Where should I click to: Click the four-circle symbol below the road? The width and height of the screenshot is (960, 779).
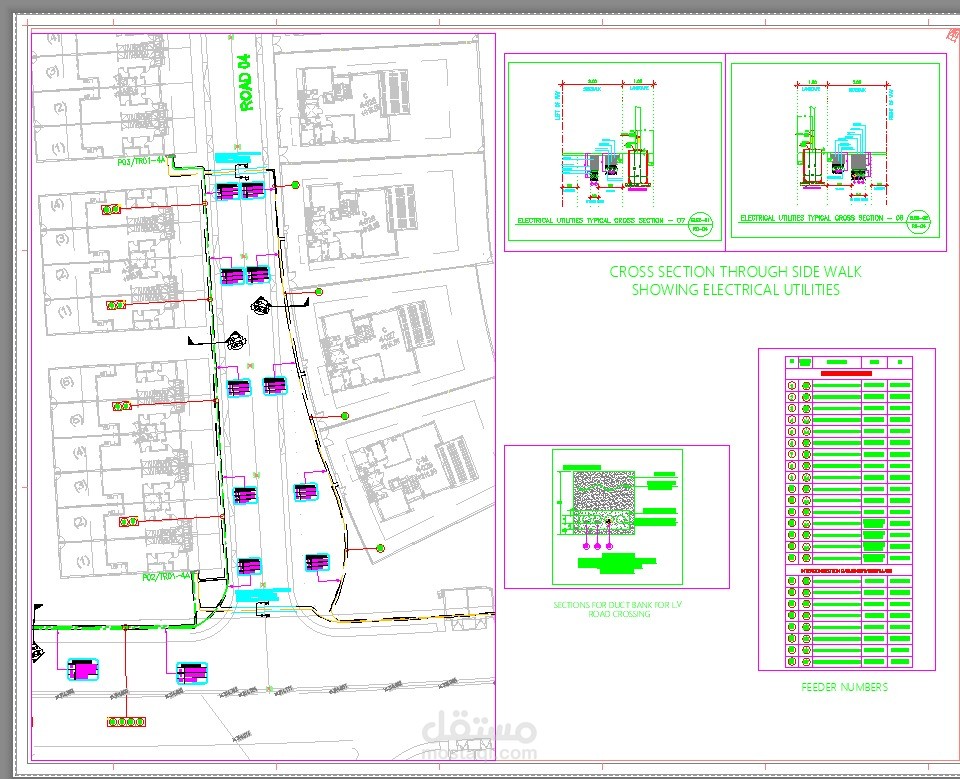click(x=127, y=722)
